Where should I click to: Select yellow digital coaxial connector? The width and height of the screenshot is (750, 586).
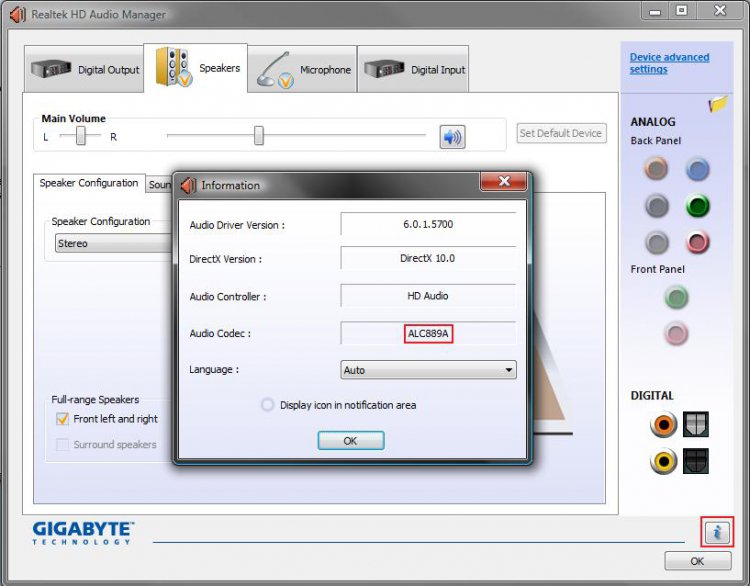pos(663,461)
